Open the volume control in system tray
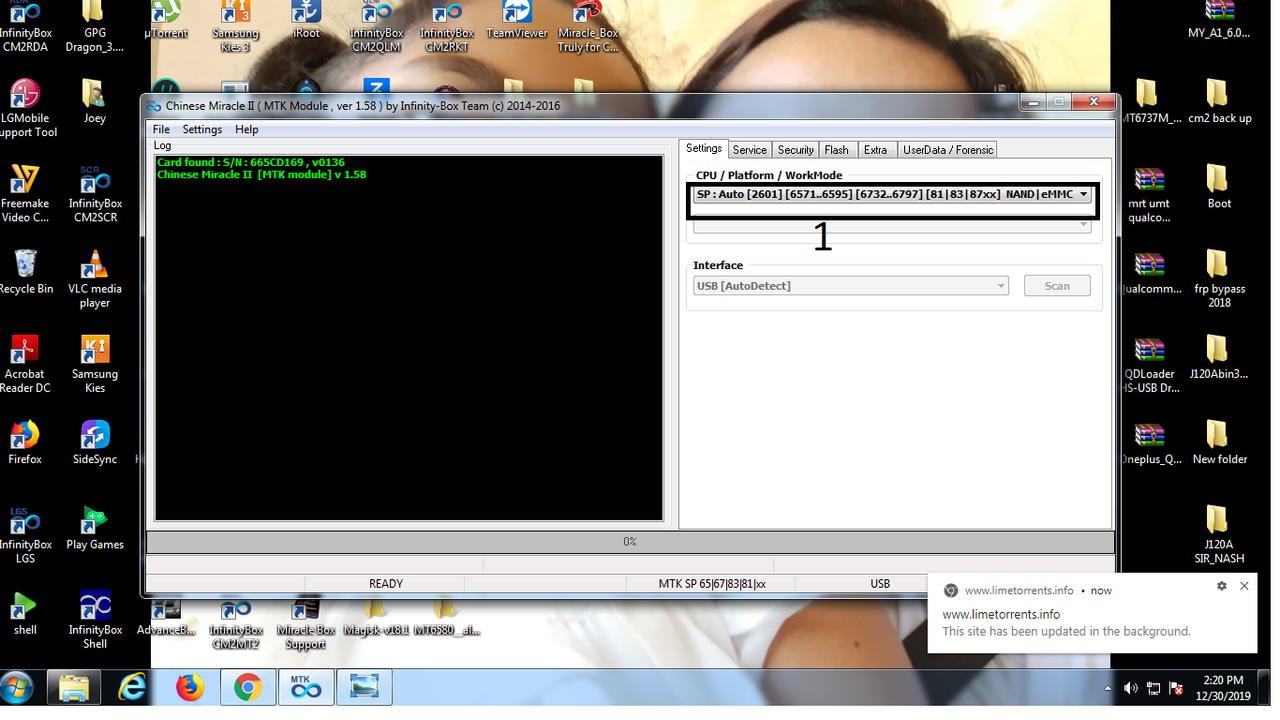The width and height of the screenshot is (1280, 720). [1131, 688]
